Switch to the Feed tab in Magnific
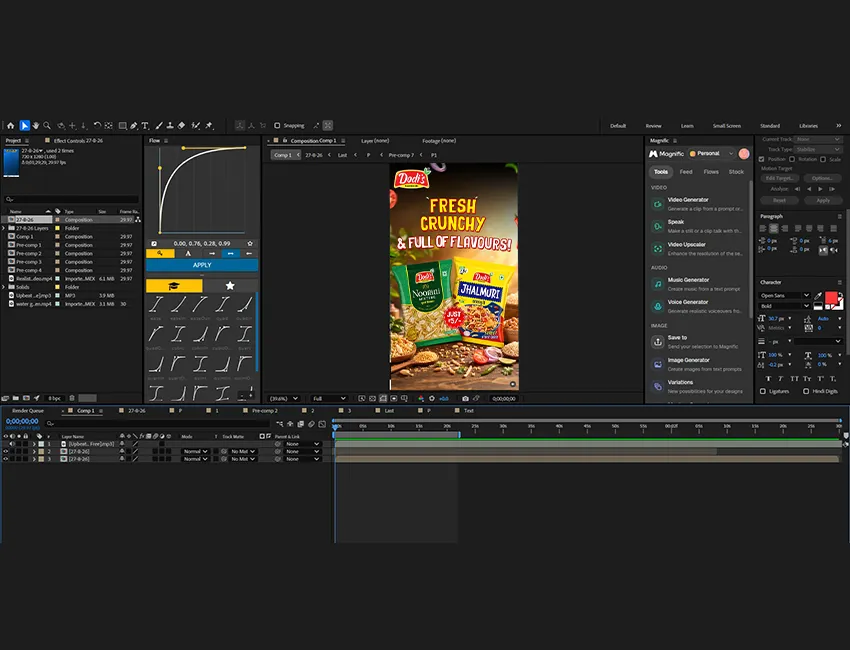The height and width of the screenshot is (650, 850). [x=686, y=172]
